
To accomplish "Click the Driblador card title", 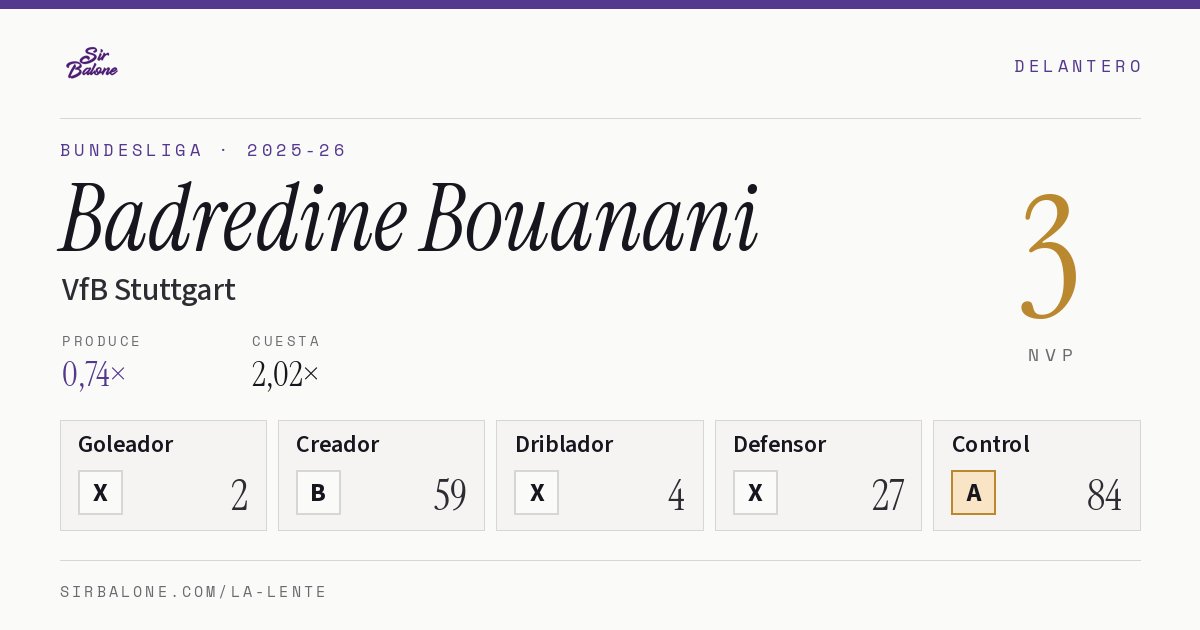I will pos(564,444).
